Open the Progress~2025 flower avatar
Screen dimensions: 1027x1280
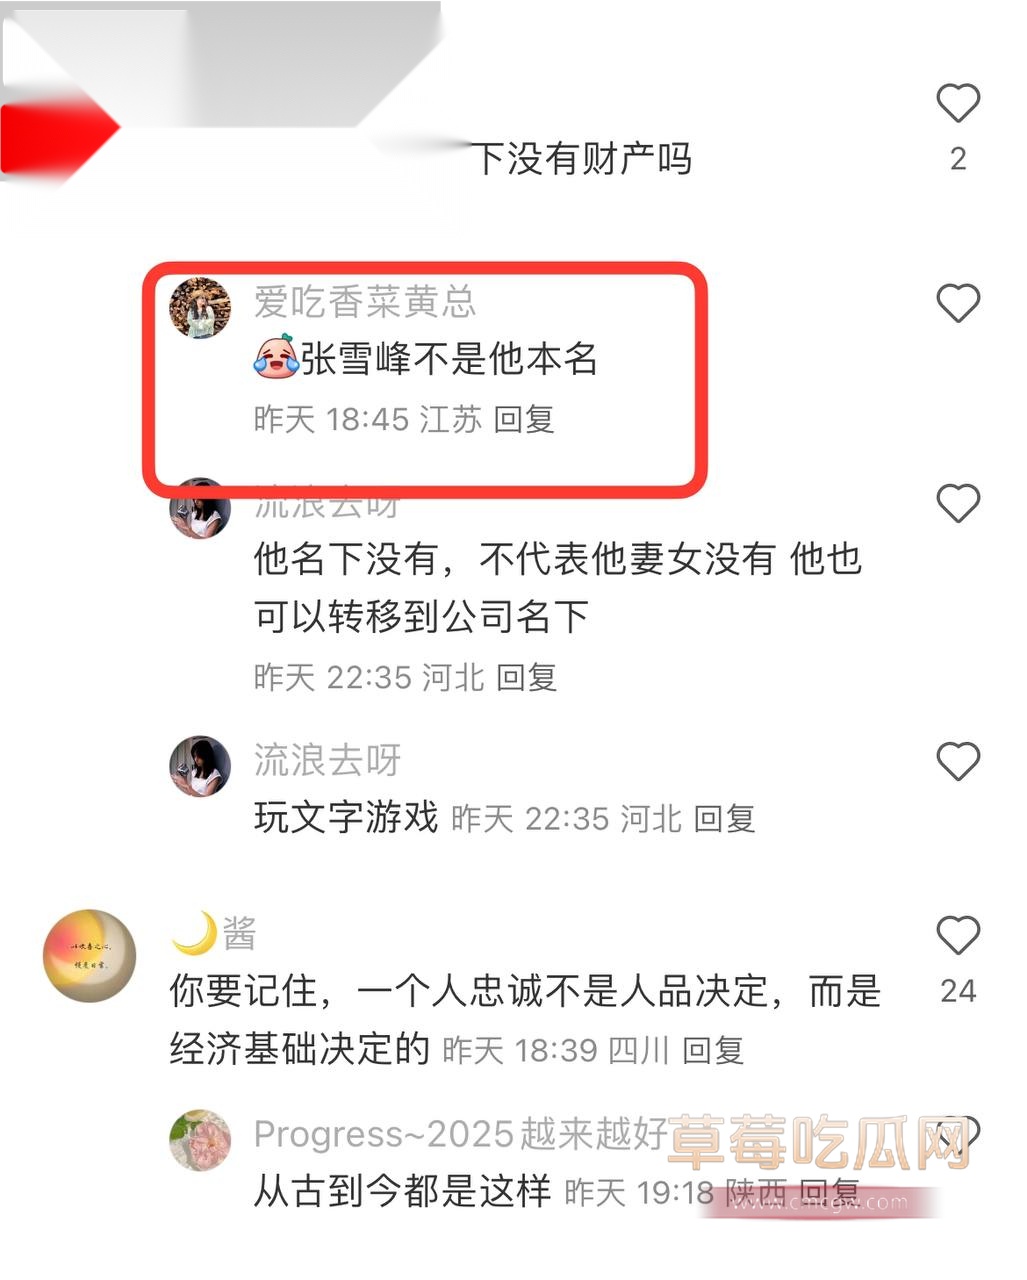(200, 1140)
